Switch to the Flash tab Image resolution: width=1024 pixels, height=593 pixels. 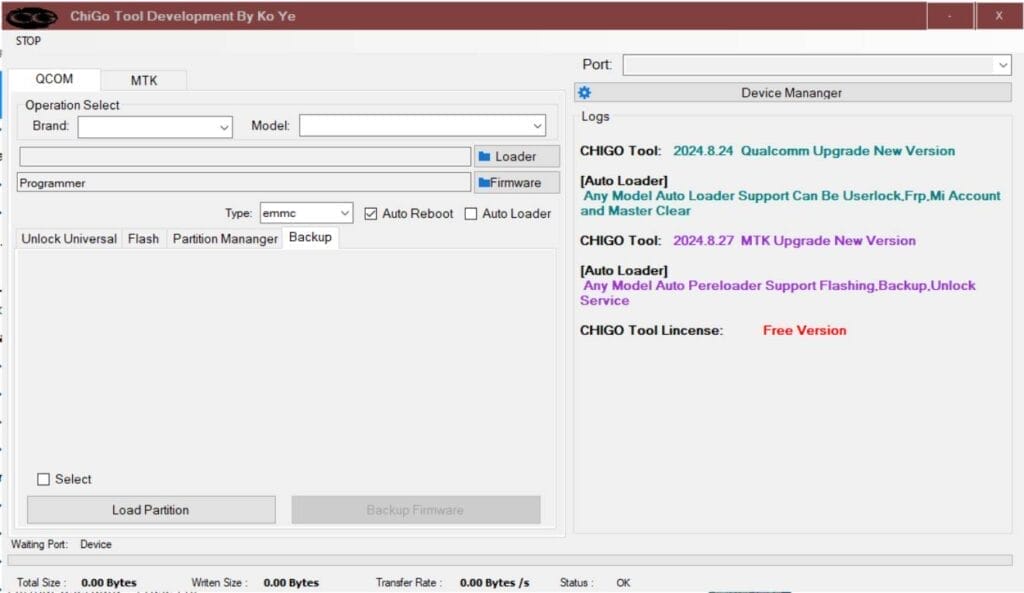tap(143, 239)
